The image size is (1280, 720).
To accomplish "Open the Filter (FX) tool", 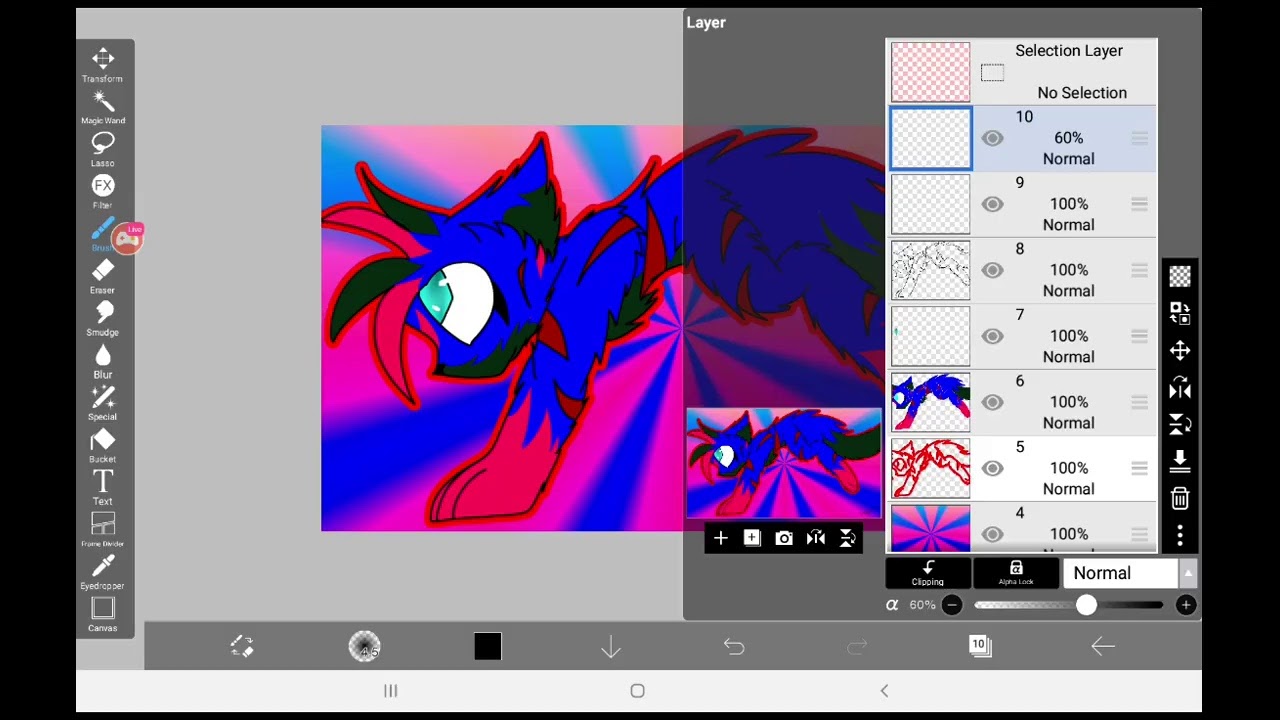I will click(x=103, y=191).
